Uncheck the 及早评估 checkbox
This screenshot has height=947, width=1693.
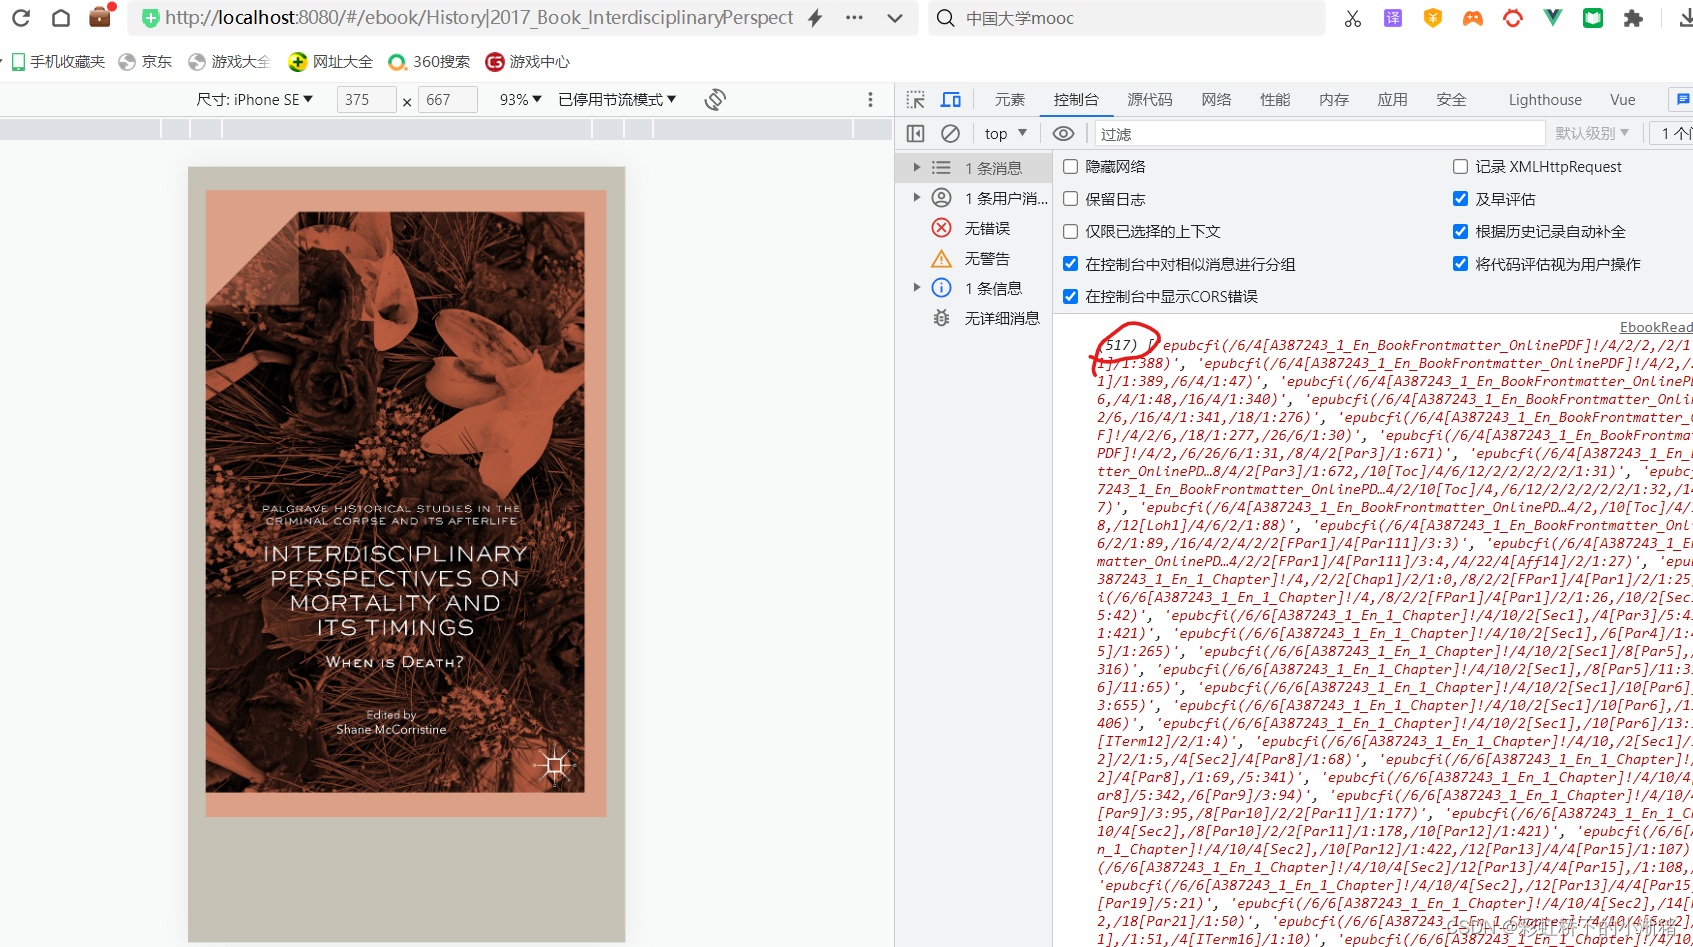pyautogui.click(x=1460, y=199)
